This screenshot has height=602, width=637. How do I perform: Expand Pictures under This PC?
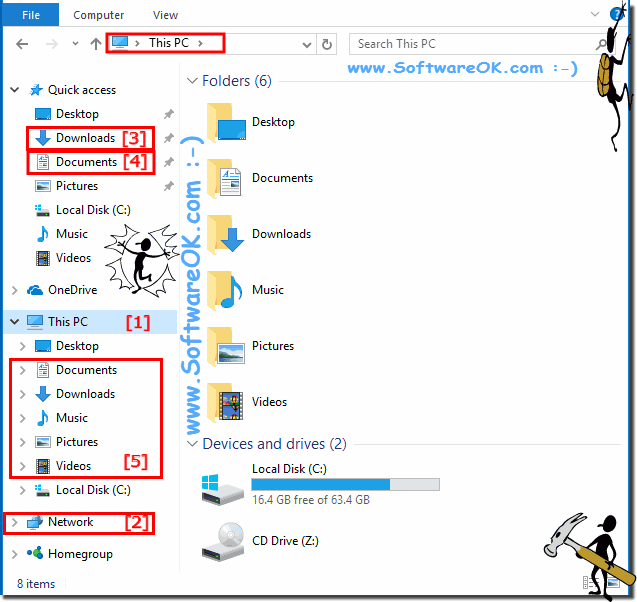23,442
